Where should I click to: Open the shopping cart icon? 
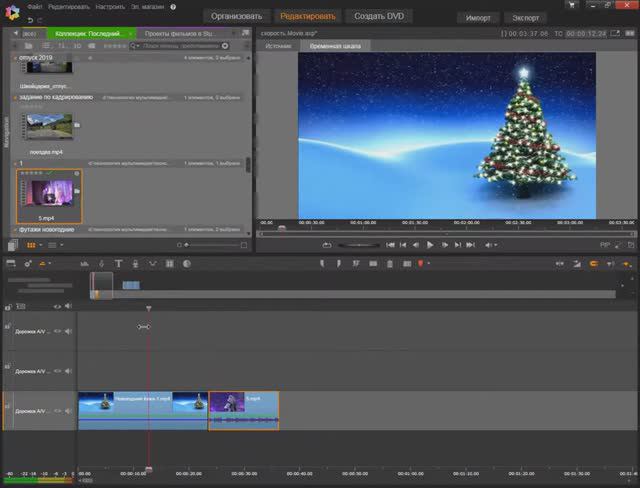[x=571, y=5]
